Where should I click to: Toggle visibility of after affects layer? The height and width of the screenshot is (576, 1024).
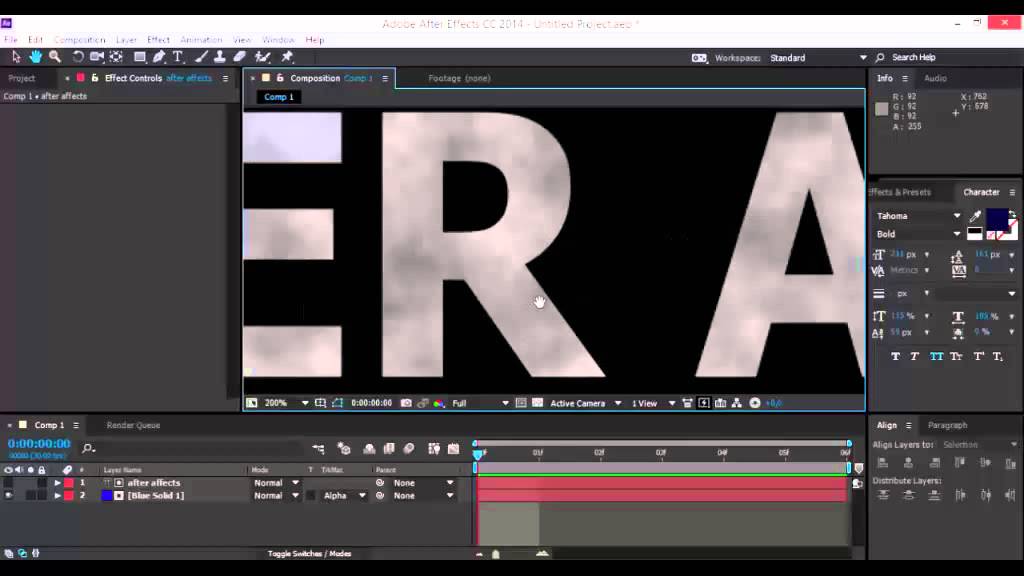tap(8, 483)
